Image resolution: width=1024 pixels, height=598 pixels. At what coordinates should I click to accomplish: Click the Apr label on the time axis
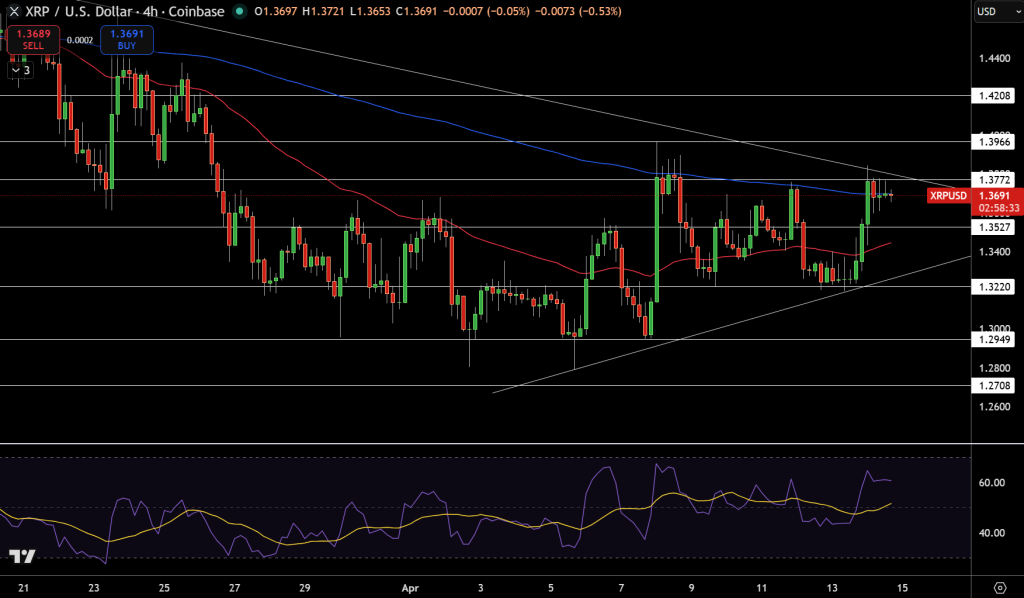[x=409, y=588]
